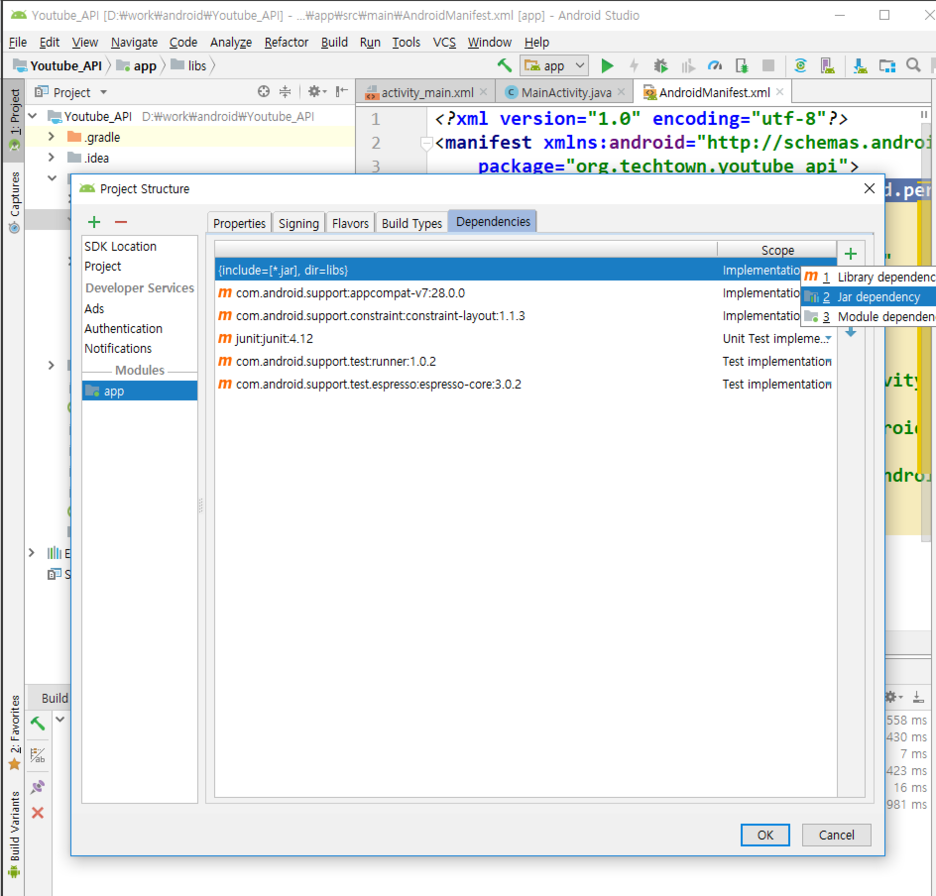
Task: Click the Attach debugger to process icon
Action: point(741,66)
